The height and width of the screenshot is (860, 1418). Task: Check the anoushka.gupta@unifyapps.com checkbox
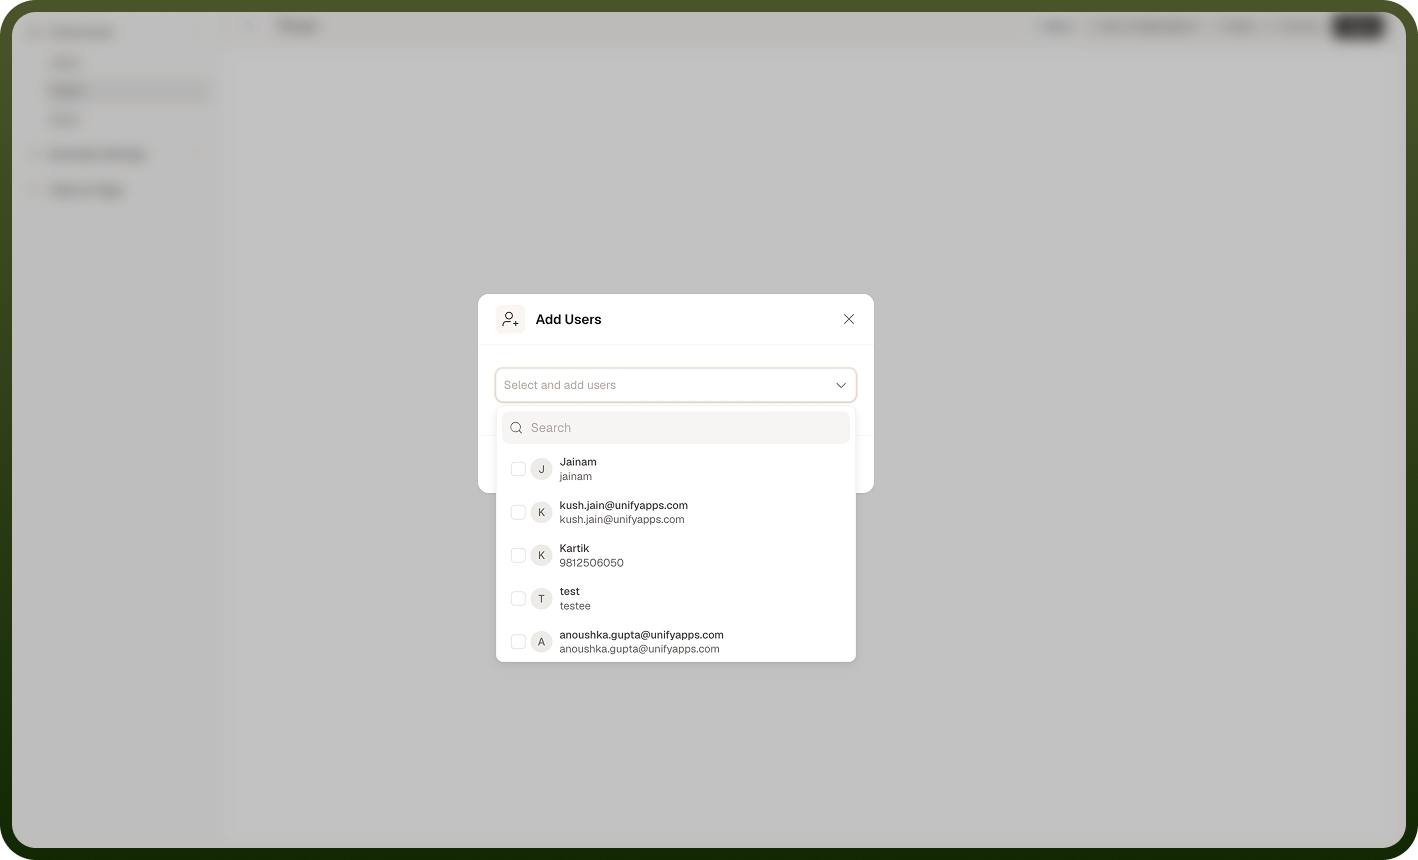point(518,641)
